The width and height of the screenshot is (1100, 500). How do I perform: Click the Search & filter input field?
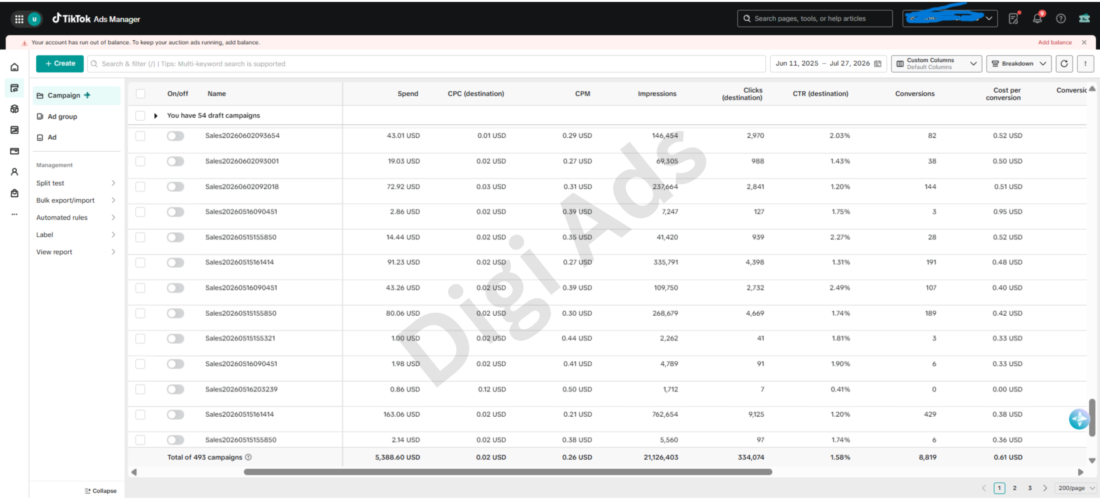pos(427,64)
